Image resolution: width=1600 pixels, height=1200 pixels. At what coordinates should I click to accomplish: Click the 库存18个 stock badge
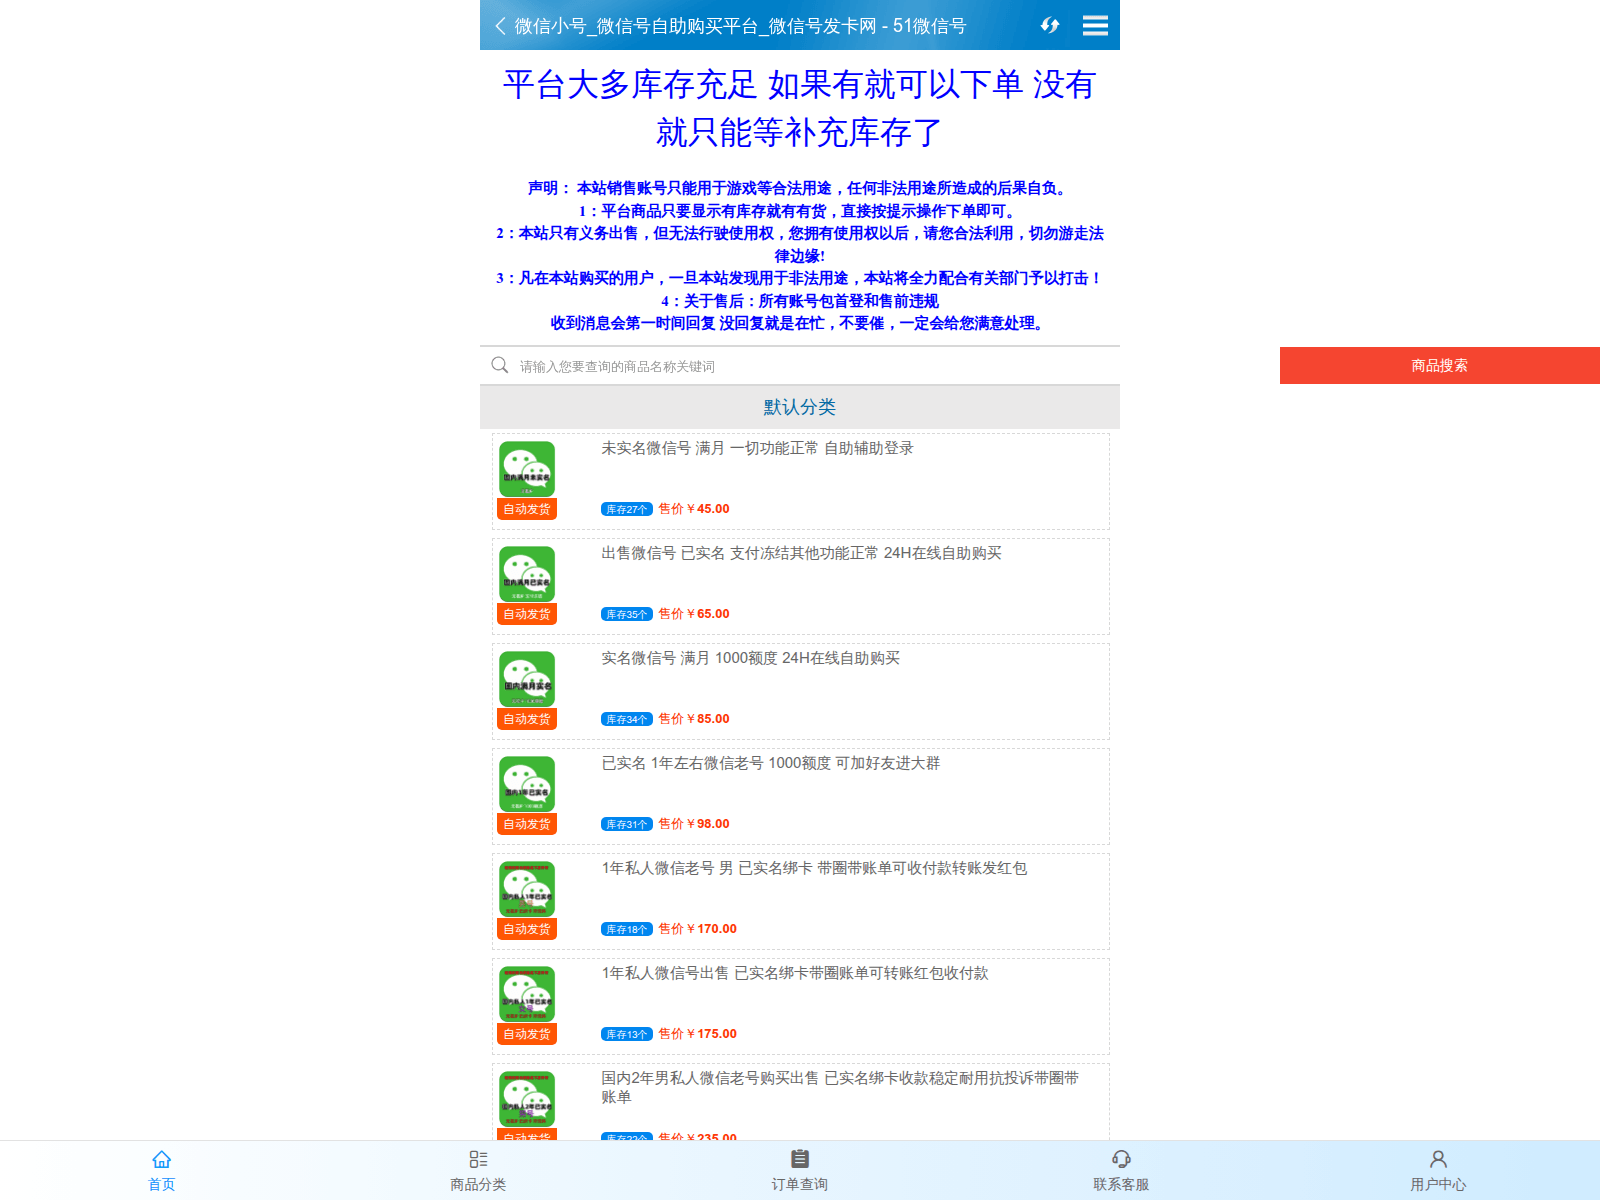coord(627,929)
